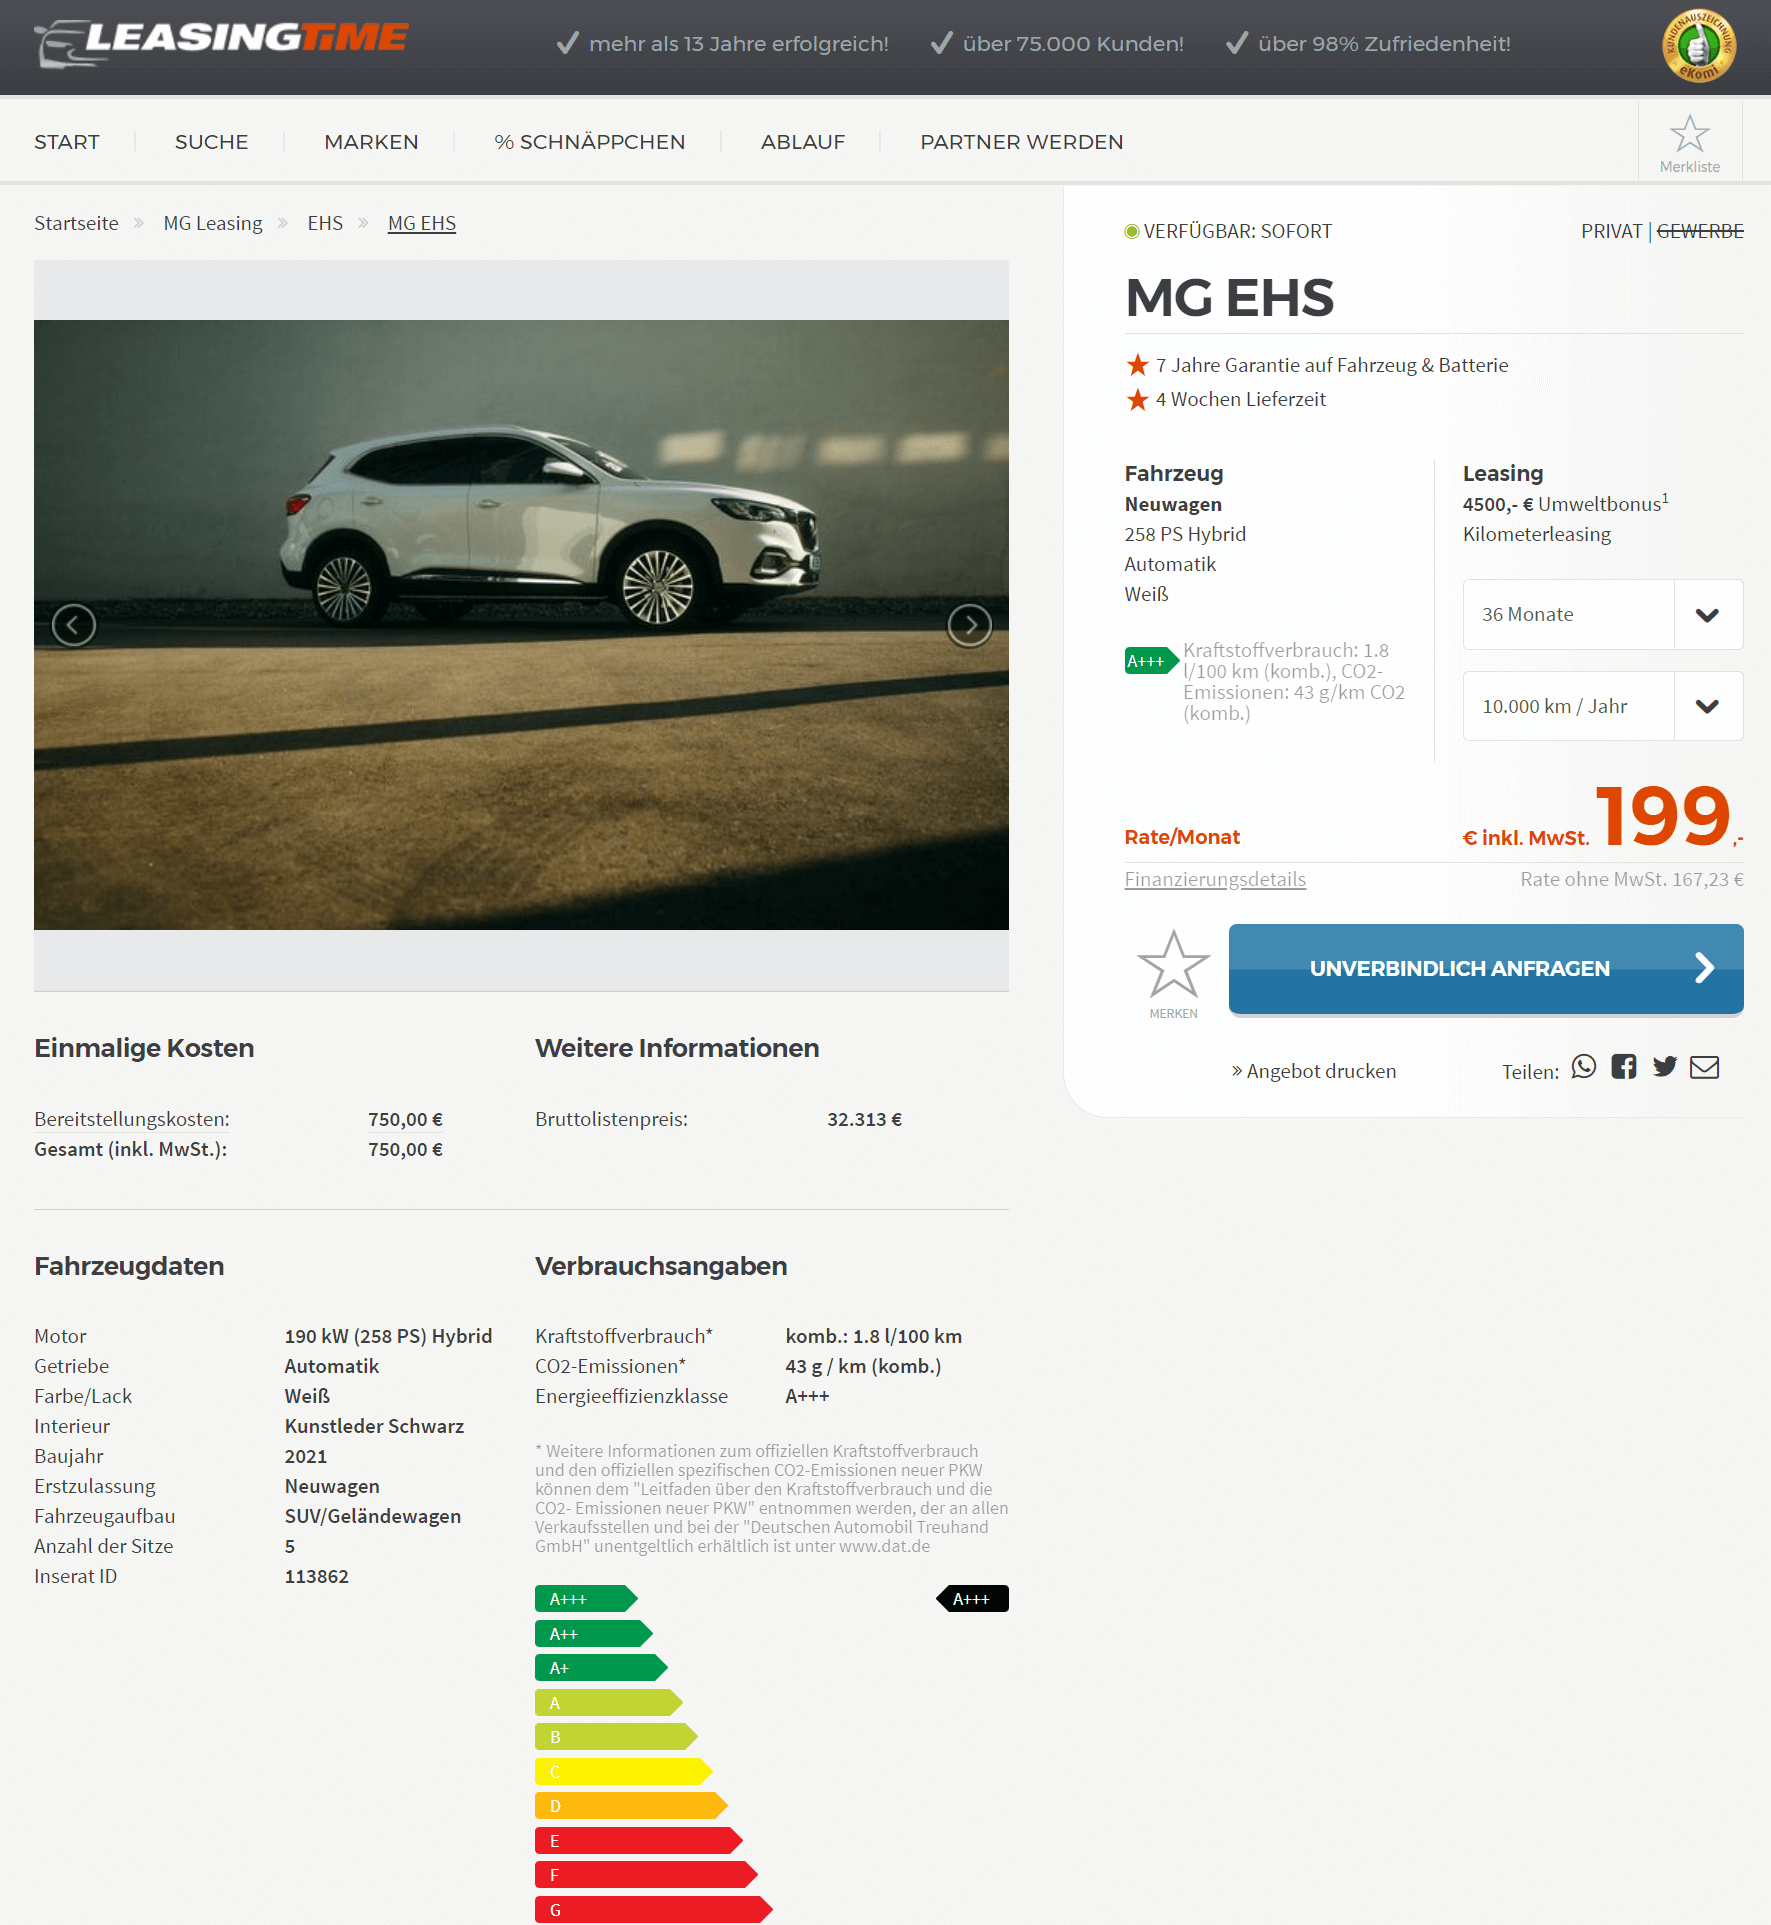Click the A+++ green efficiency bar
Image resolution: width=1771 pixels, height=1925 pixels.
[x=586, y=1599]
